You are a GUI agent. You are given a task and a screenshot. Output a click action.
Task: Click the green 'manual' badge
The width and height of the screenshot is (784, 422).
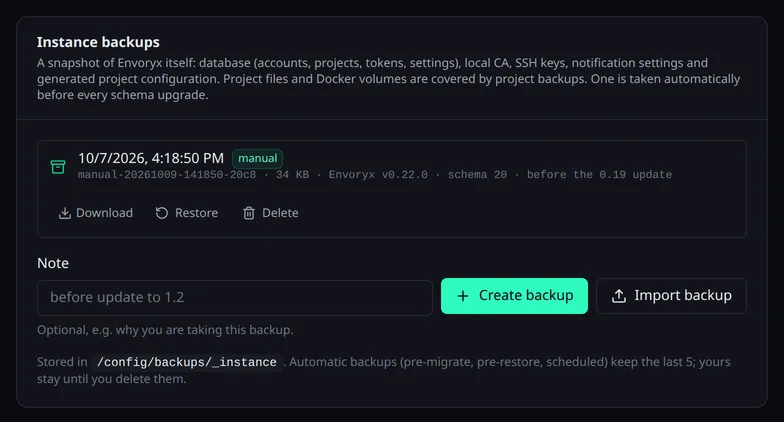point(258,158)
